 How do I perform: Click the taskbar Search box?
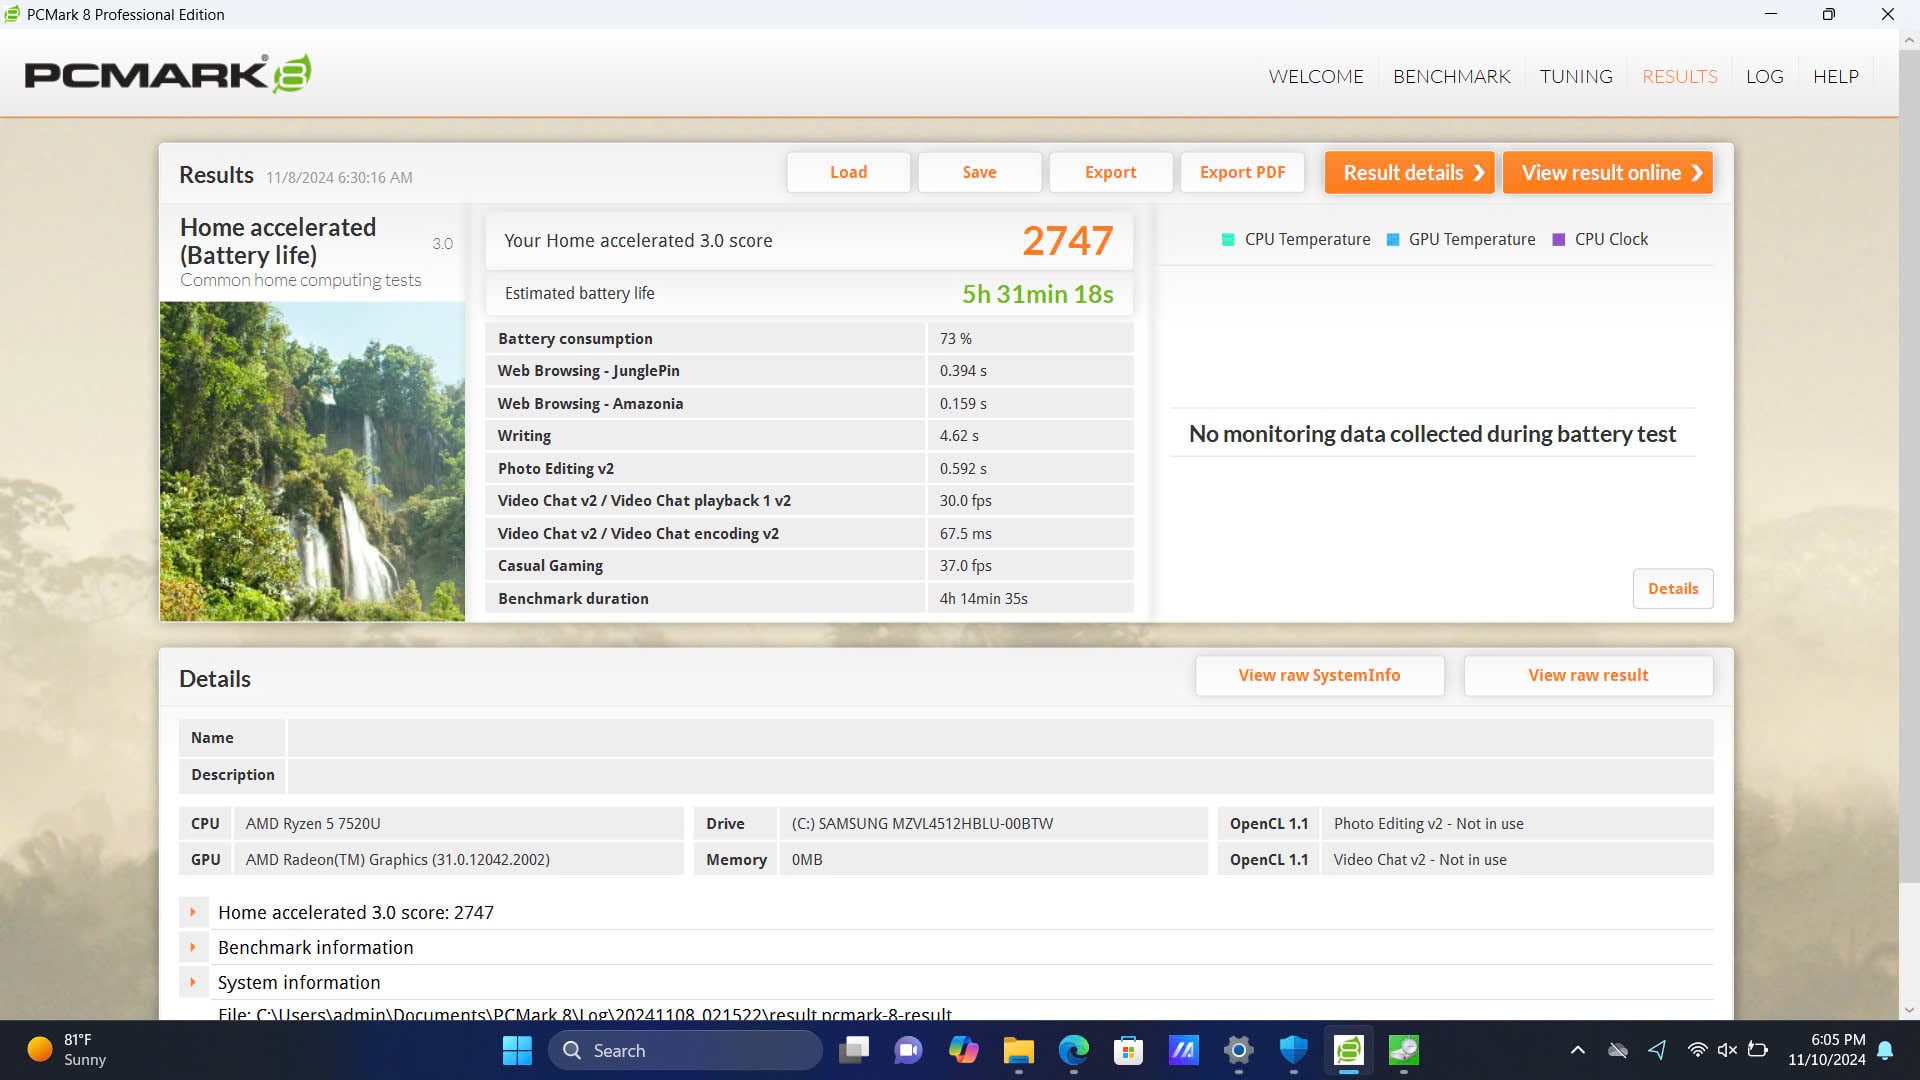click(685, 1050)
